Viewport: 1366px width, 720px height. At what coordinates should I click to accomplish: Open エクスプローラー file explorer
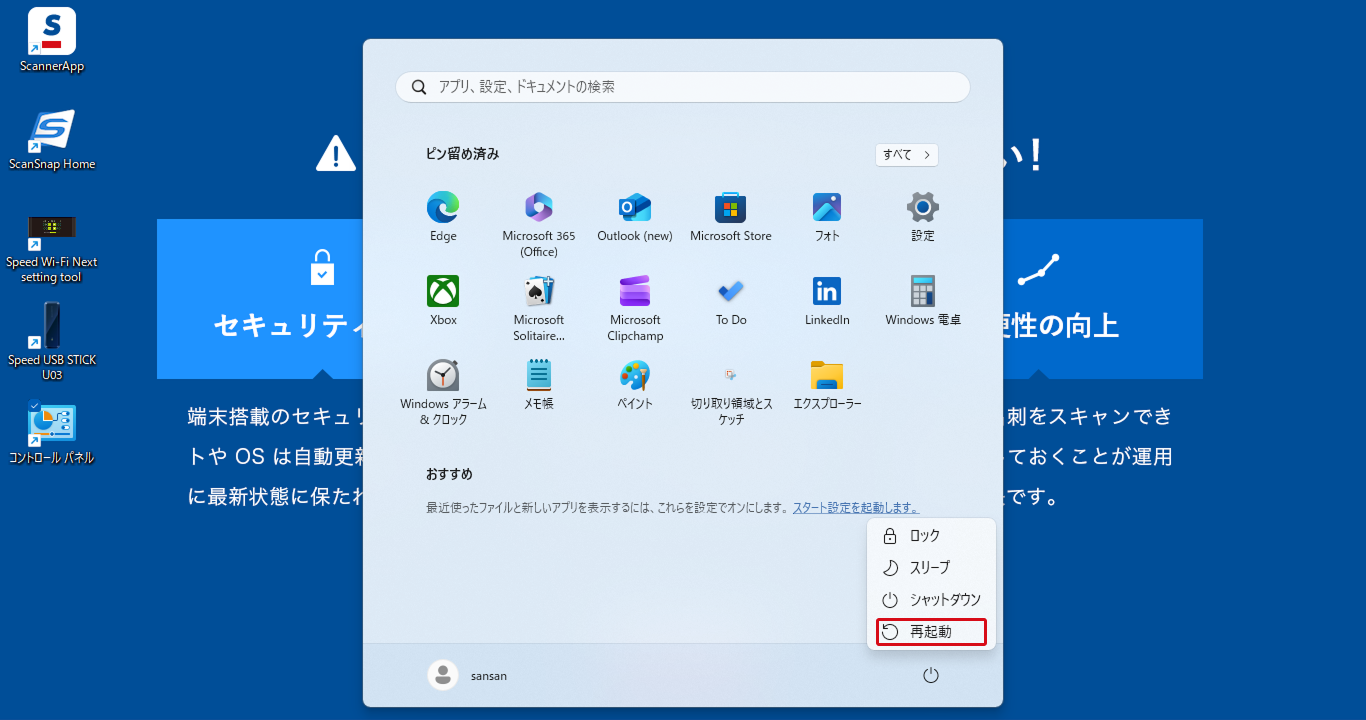(827, 385)
